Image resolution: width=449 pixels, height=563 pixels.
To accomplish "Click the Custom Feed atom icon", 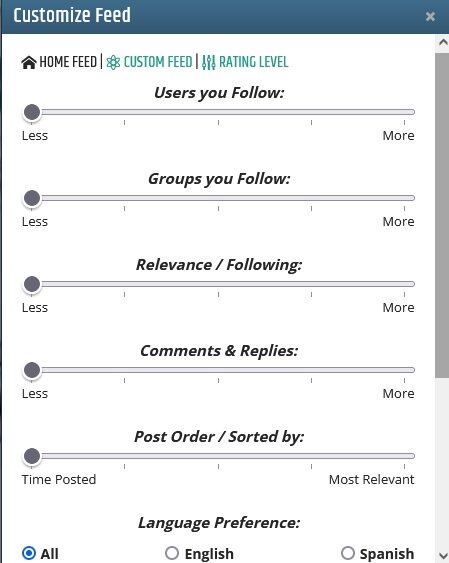I will [x=113, y=62].
